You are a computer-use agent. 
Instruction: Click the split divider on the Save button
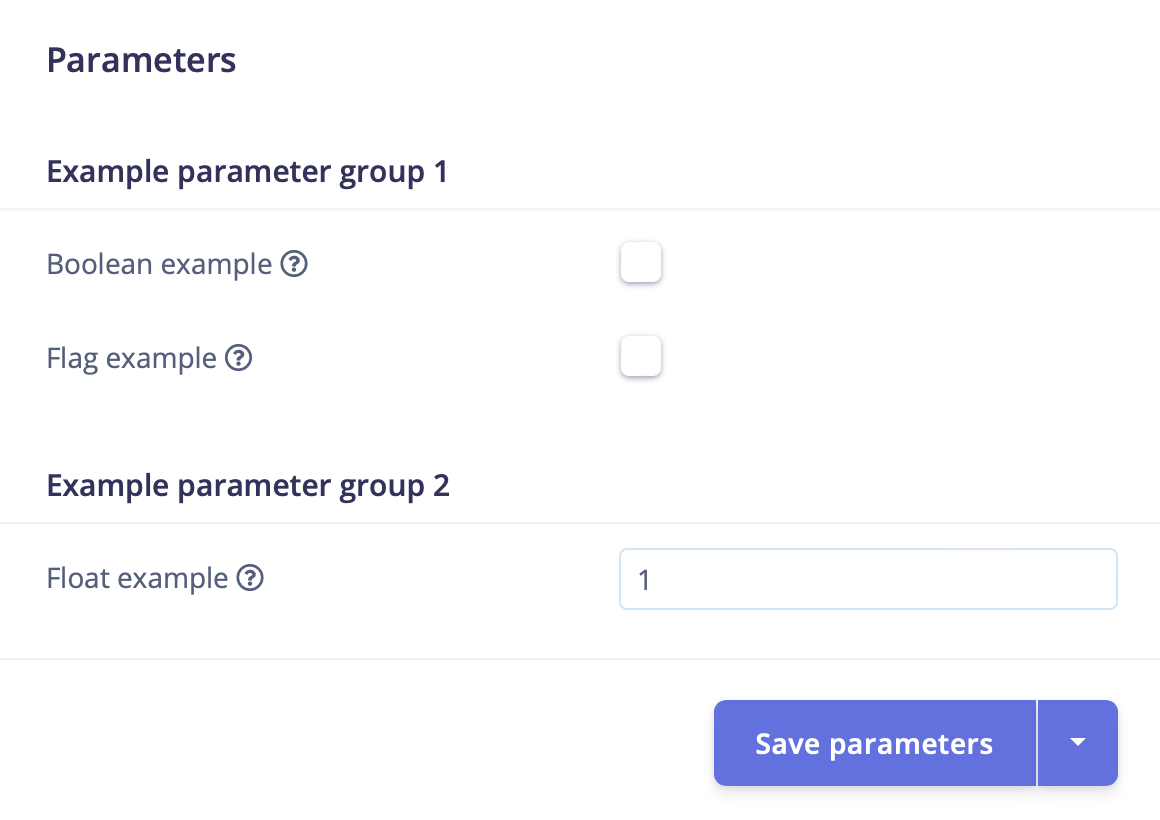[1037, 743]
